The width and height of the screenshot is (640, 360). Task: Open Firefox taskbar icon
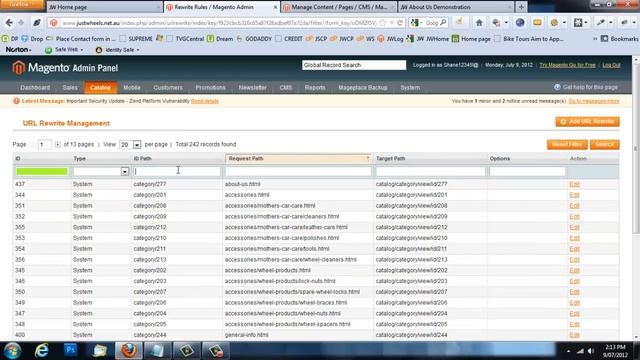(x=129, y=351)
